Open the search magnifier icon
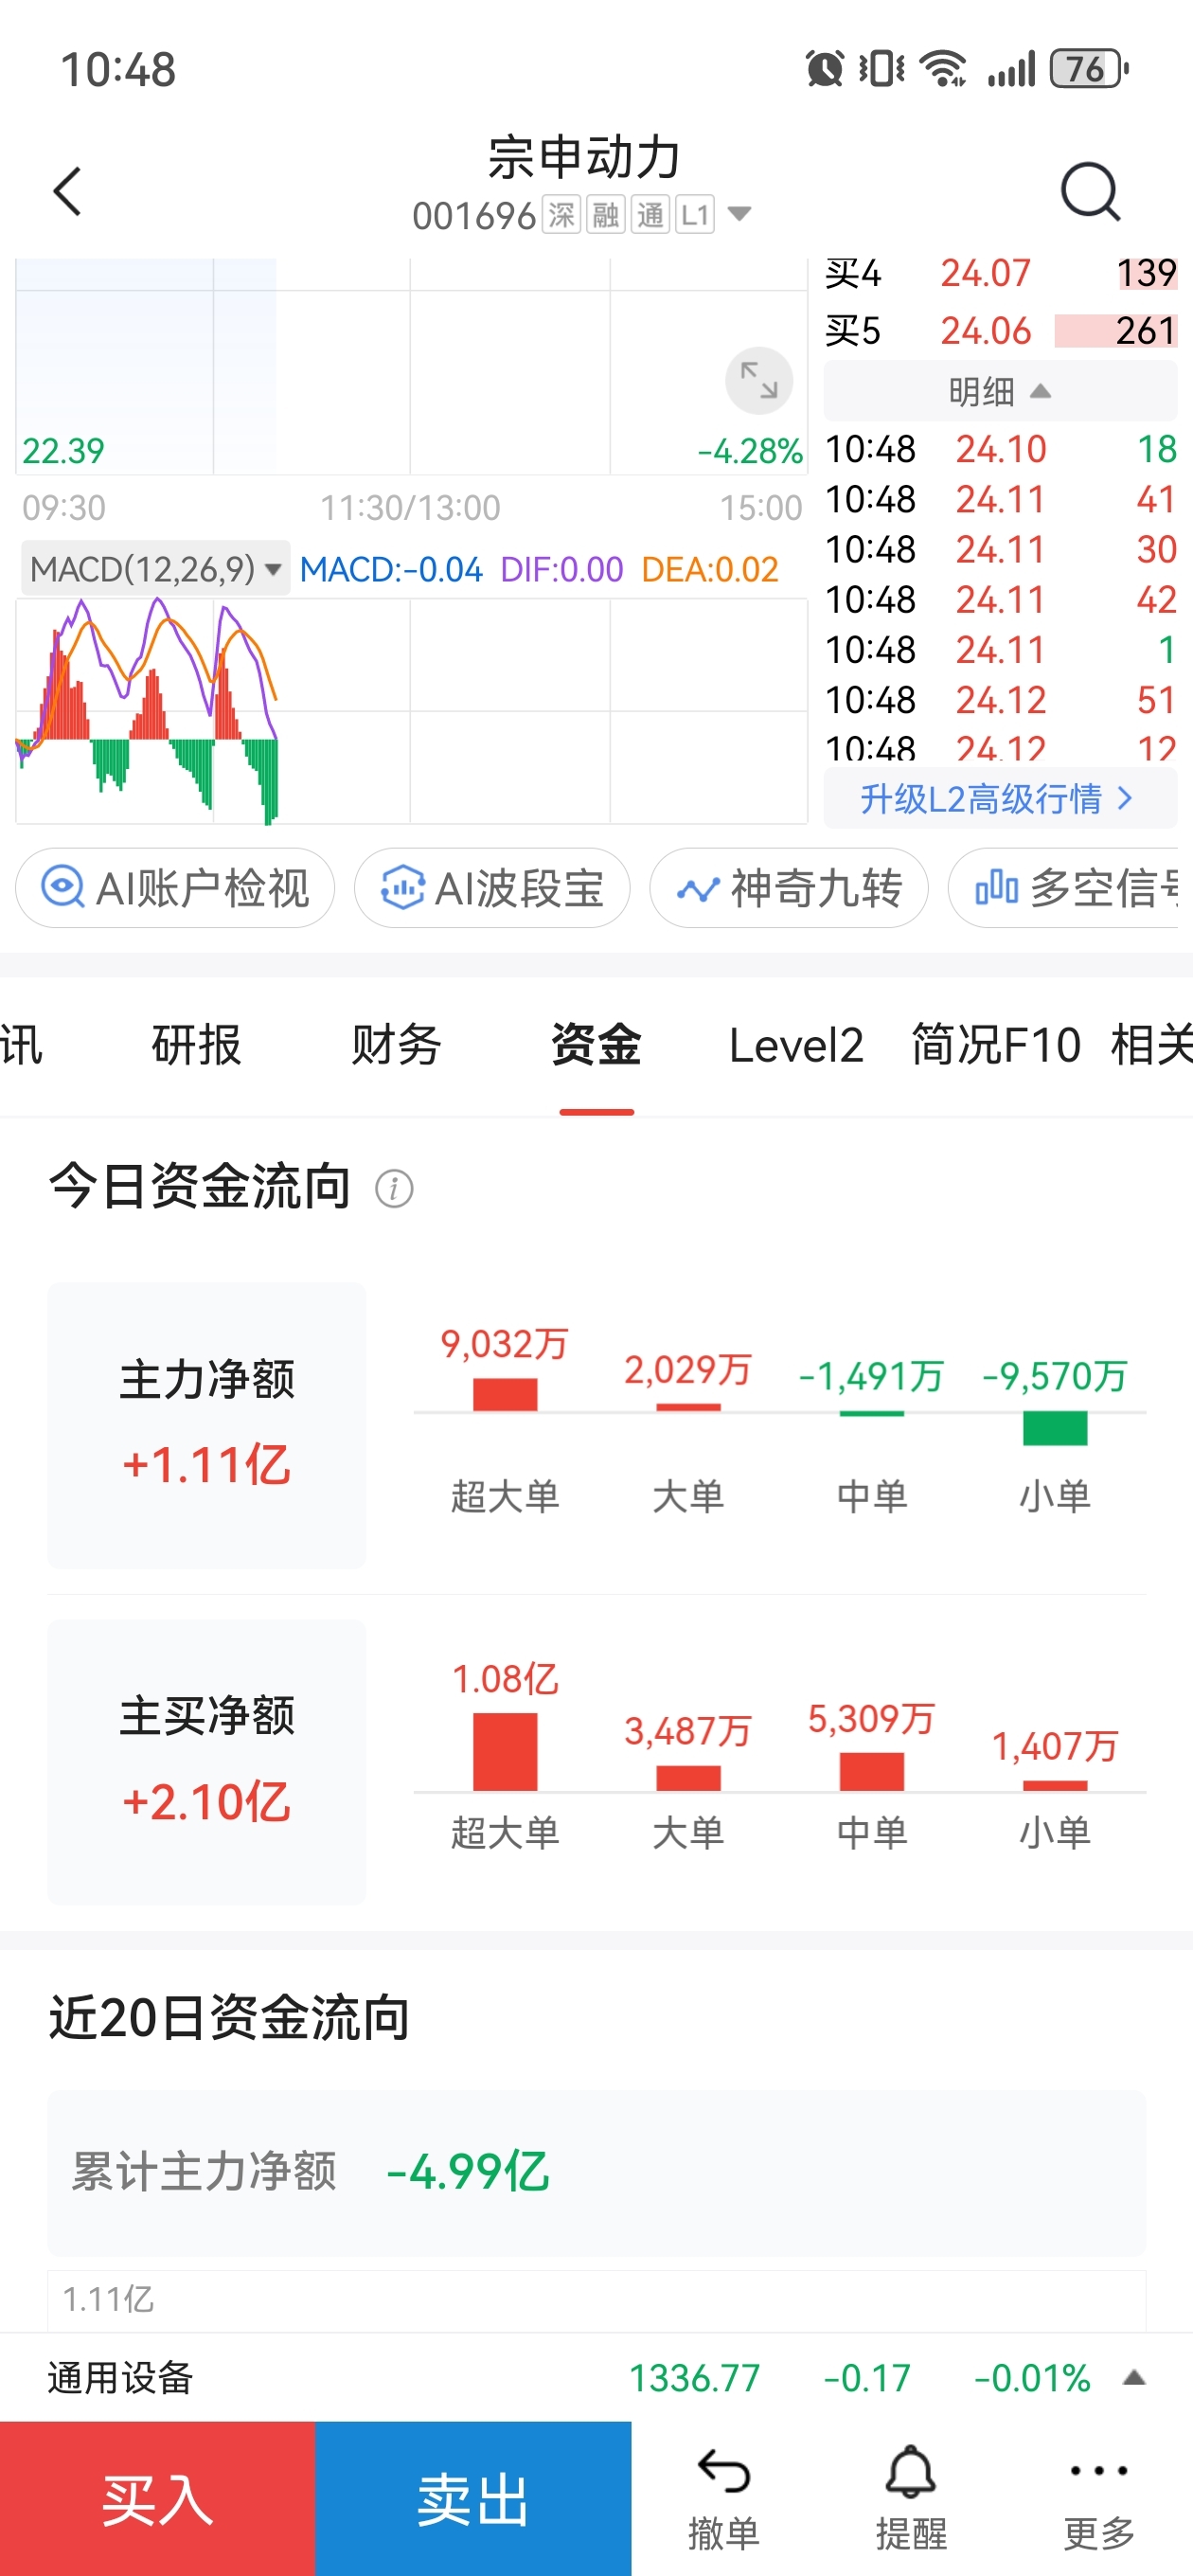Viewport: 1193px width, 2576px height. [x=1090, y=190]
